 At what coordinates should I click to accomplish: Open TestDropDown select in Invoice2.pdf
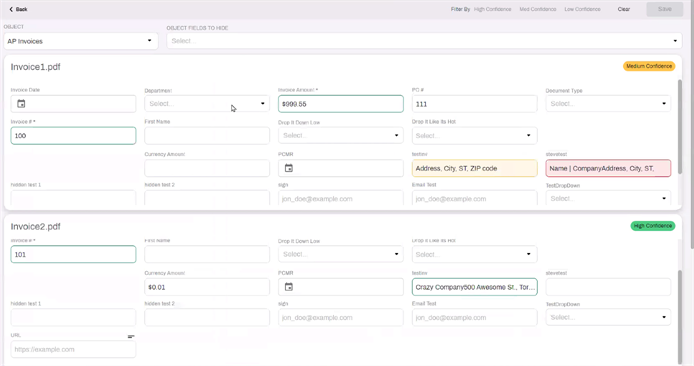point(608,317)
